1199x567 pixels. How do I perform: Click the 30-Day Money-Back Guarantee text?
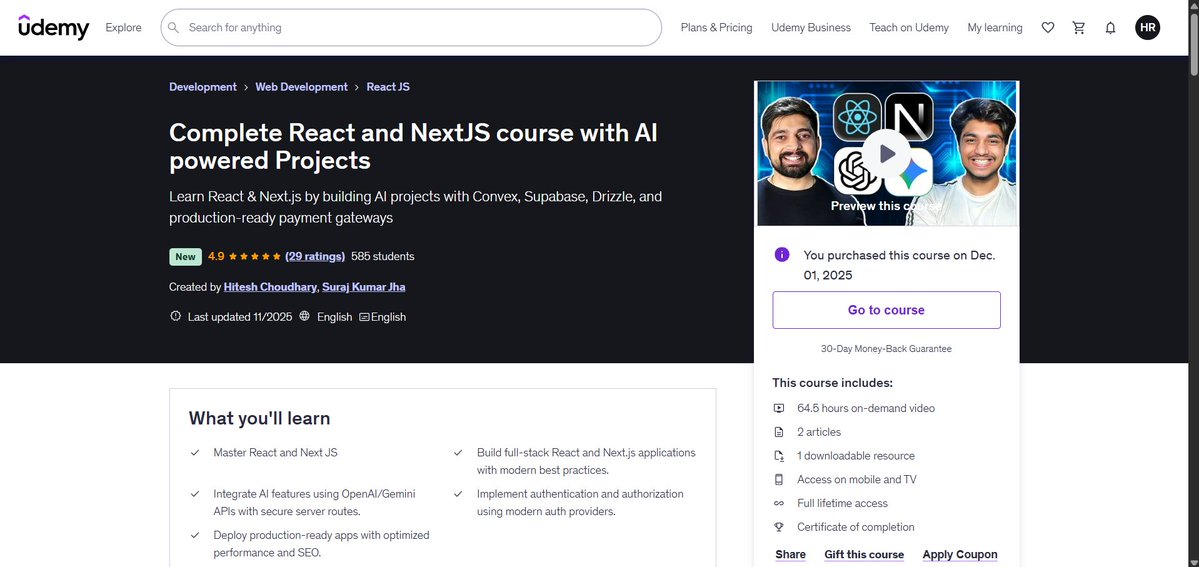pos(886,349)
